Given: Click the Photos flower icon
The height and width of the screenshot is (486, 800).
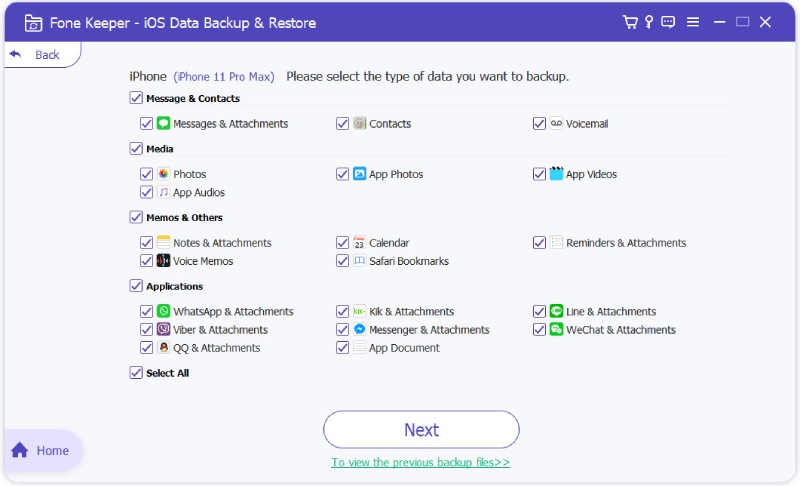Looking at the screenshot, I should [x=163, y=174].
